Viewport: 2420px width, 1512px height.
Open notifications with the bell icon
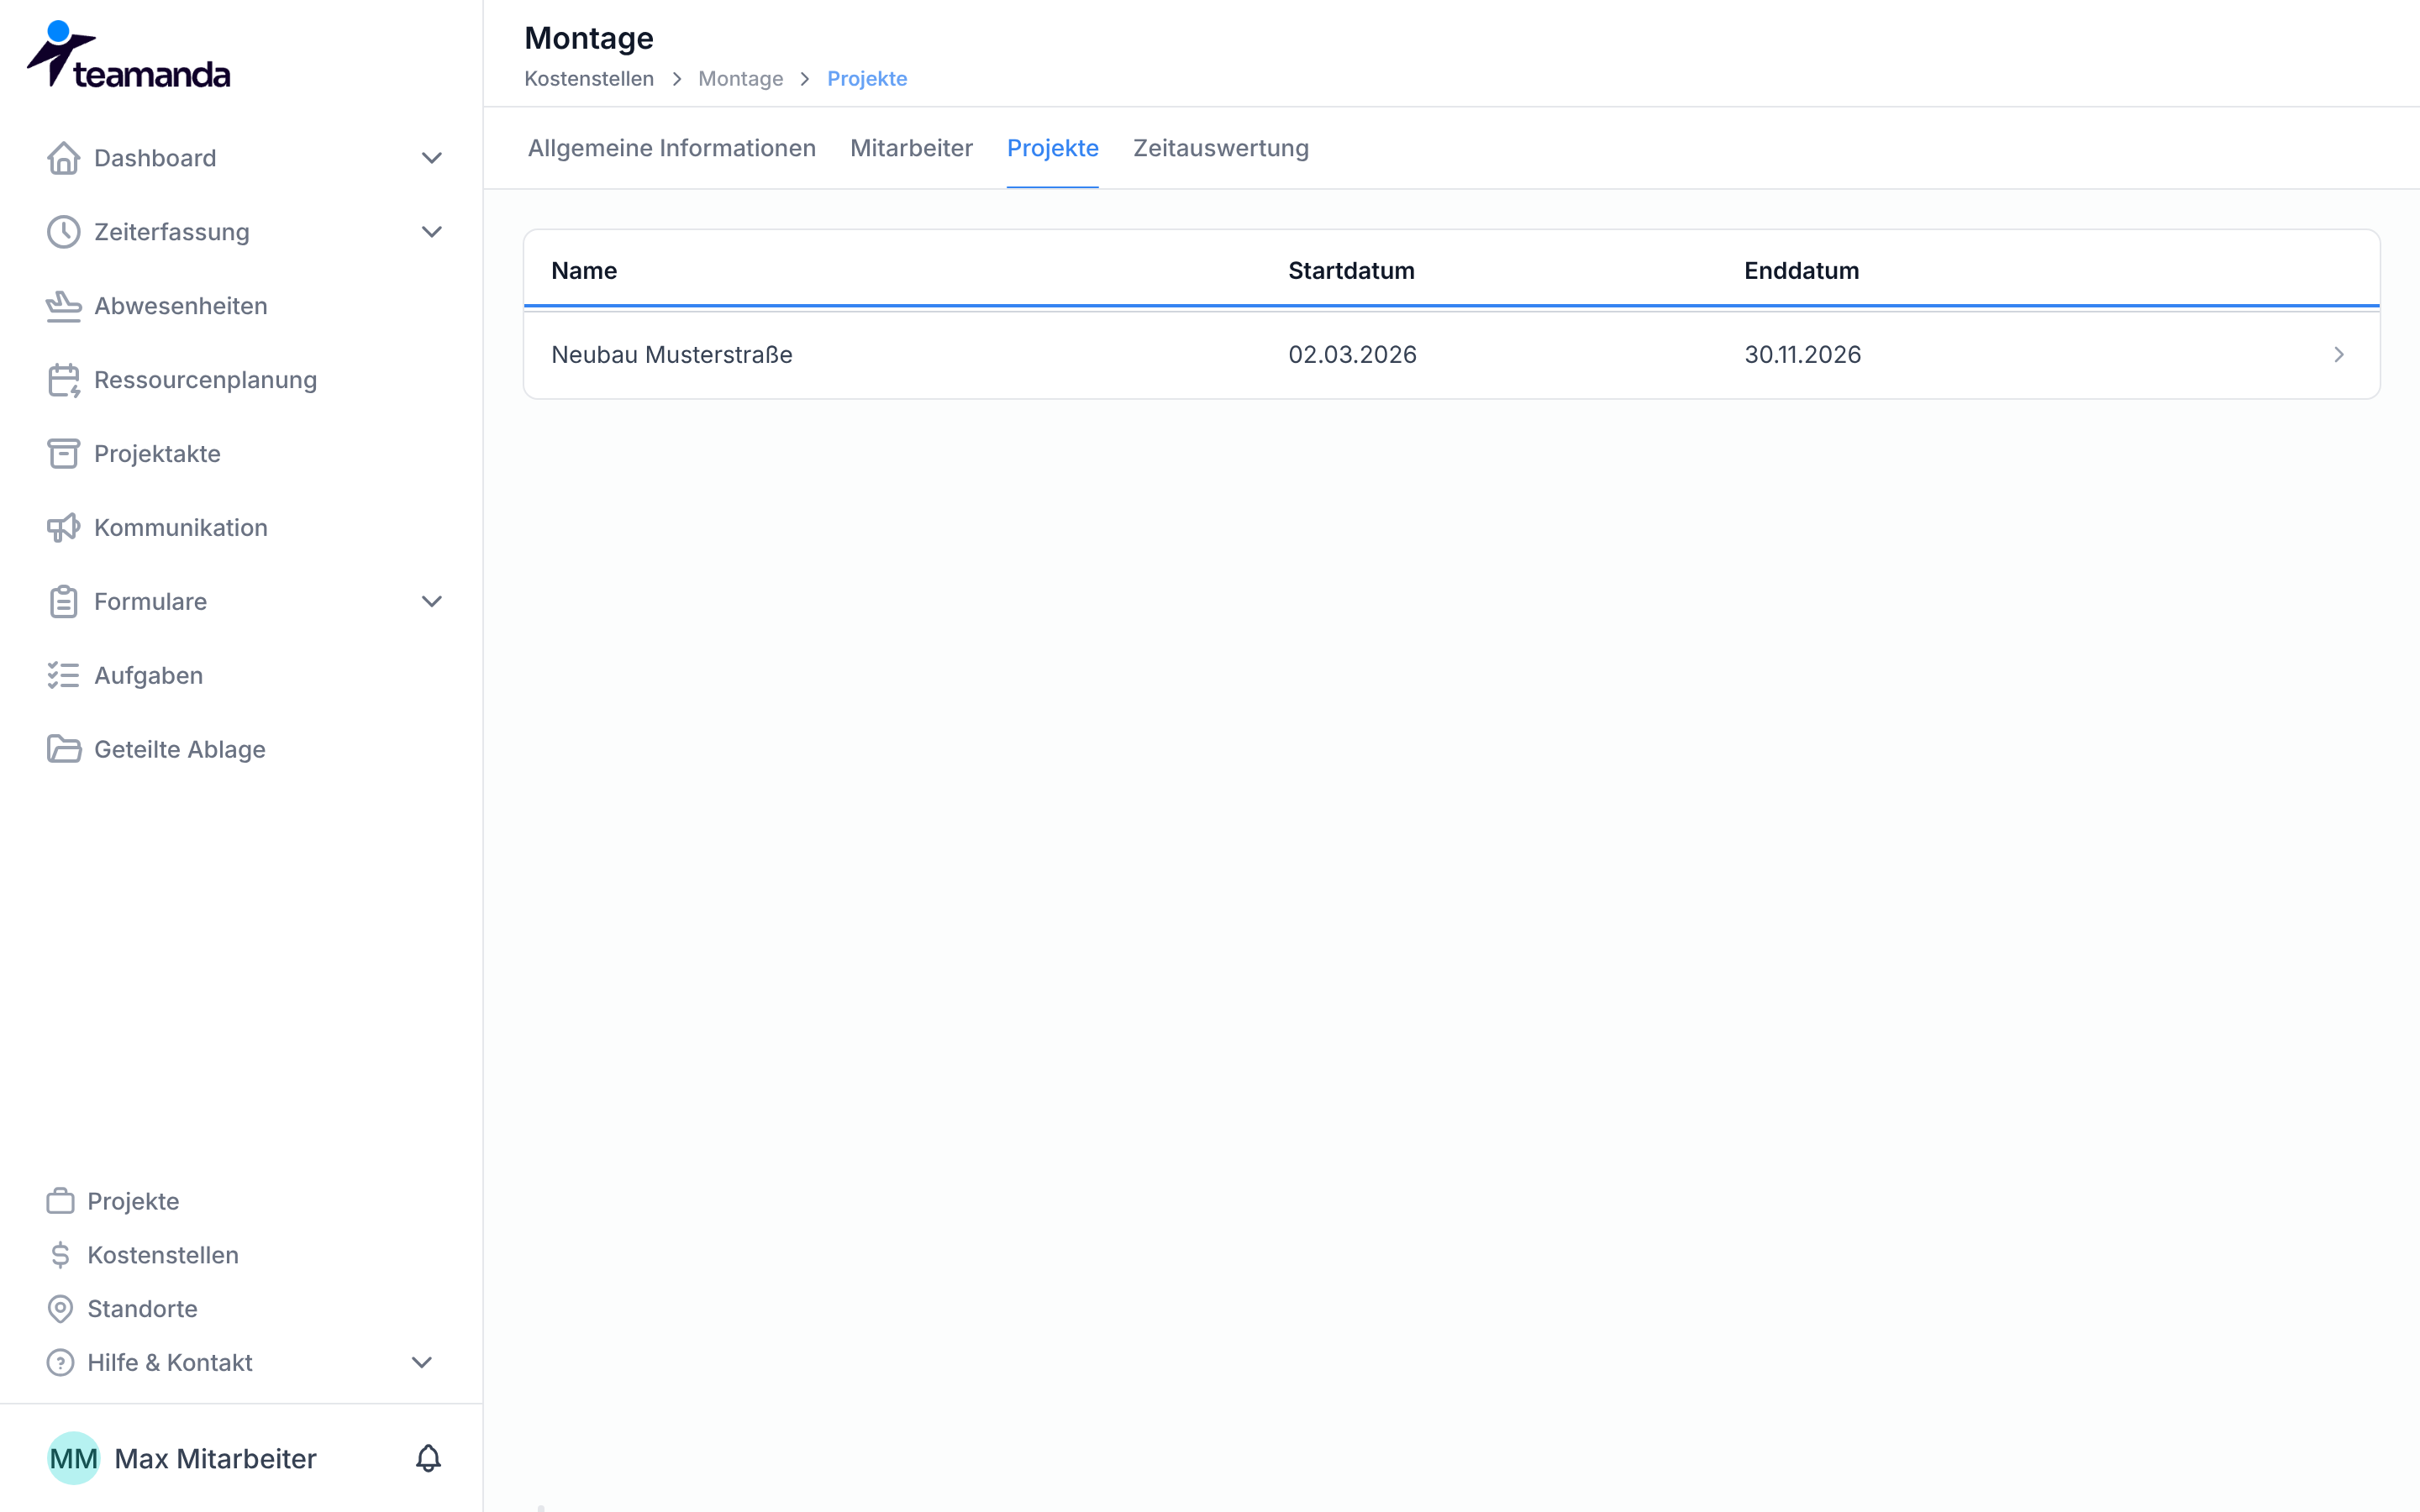tap(428, 1459)
